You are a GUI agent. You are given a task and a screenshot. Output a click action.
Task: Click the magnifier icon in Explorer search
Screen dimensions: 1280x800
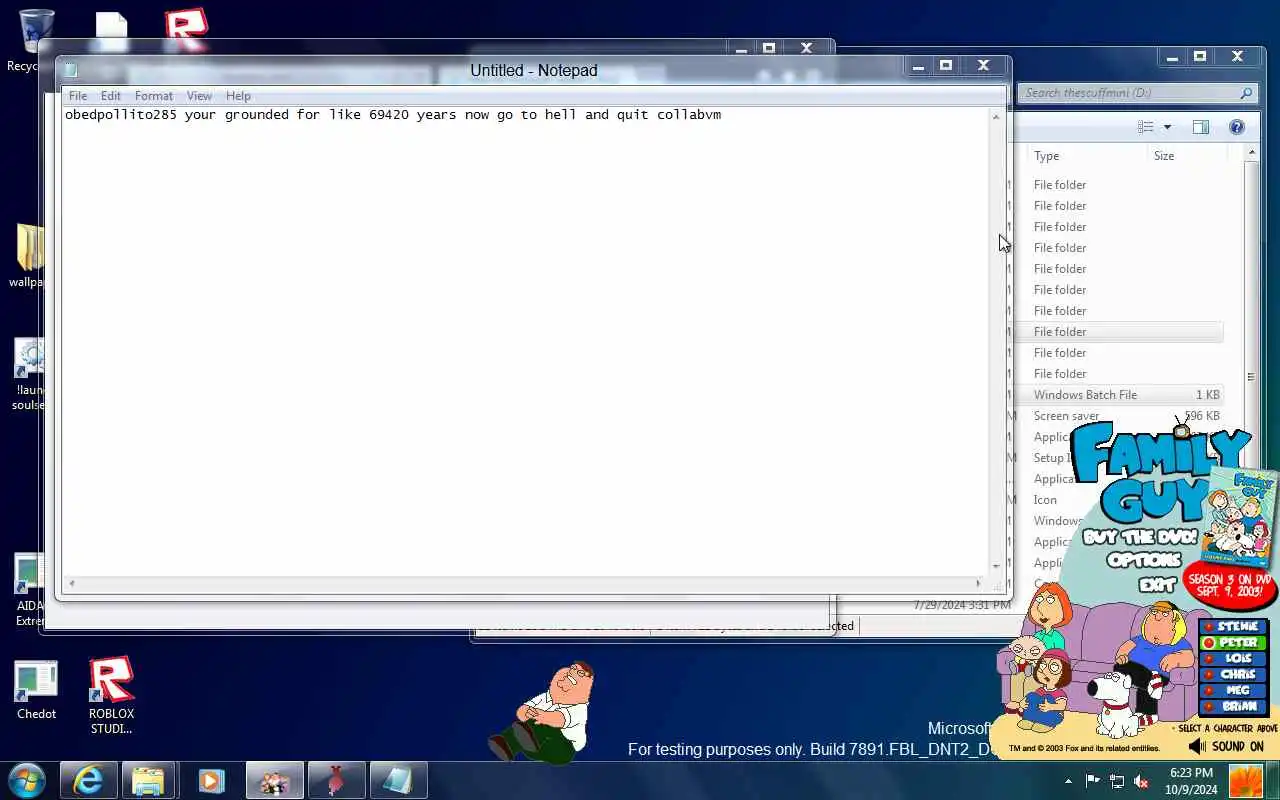[x=1246, y=93]
